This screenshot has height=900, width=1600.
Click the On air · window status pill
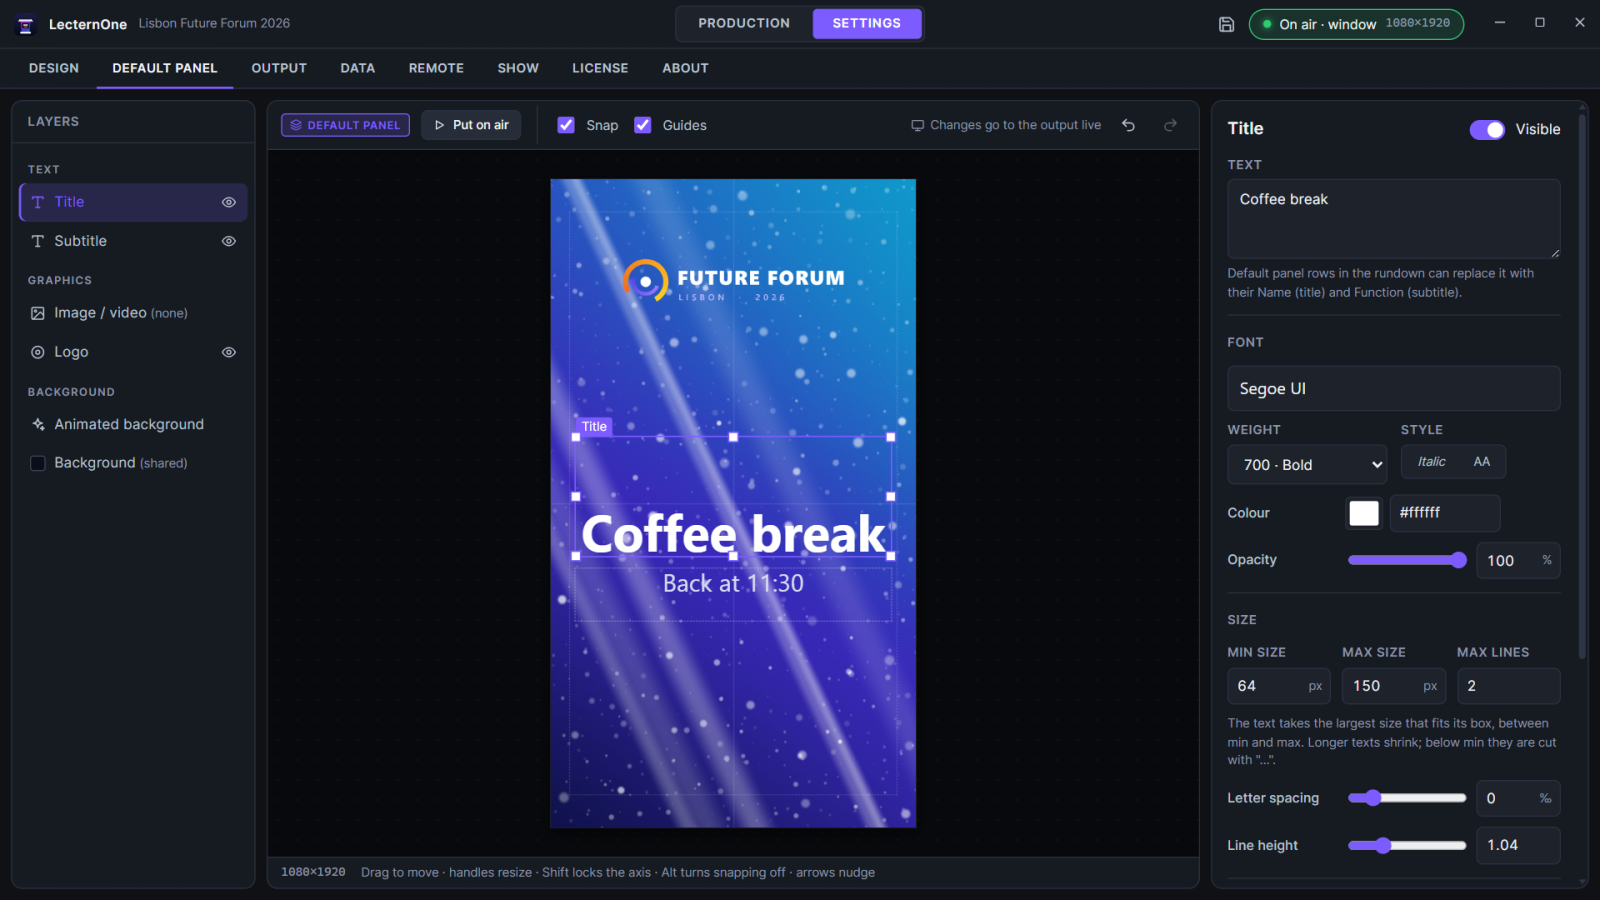[x=1356, y=24]
